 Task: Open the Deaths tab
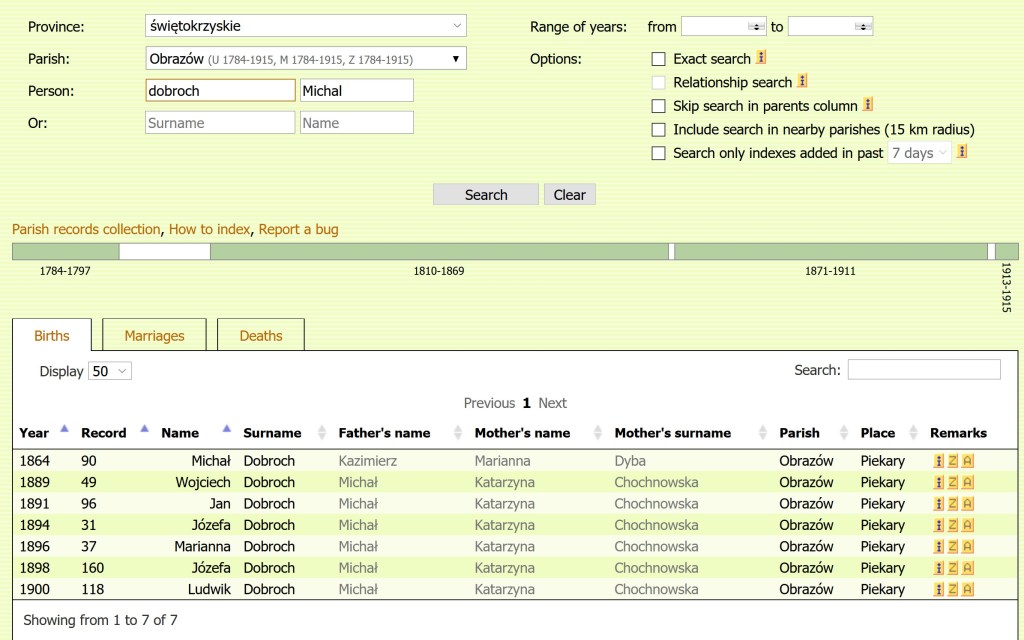click(261, 336)
